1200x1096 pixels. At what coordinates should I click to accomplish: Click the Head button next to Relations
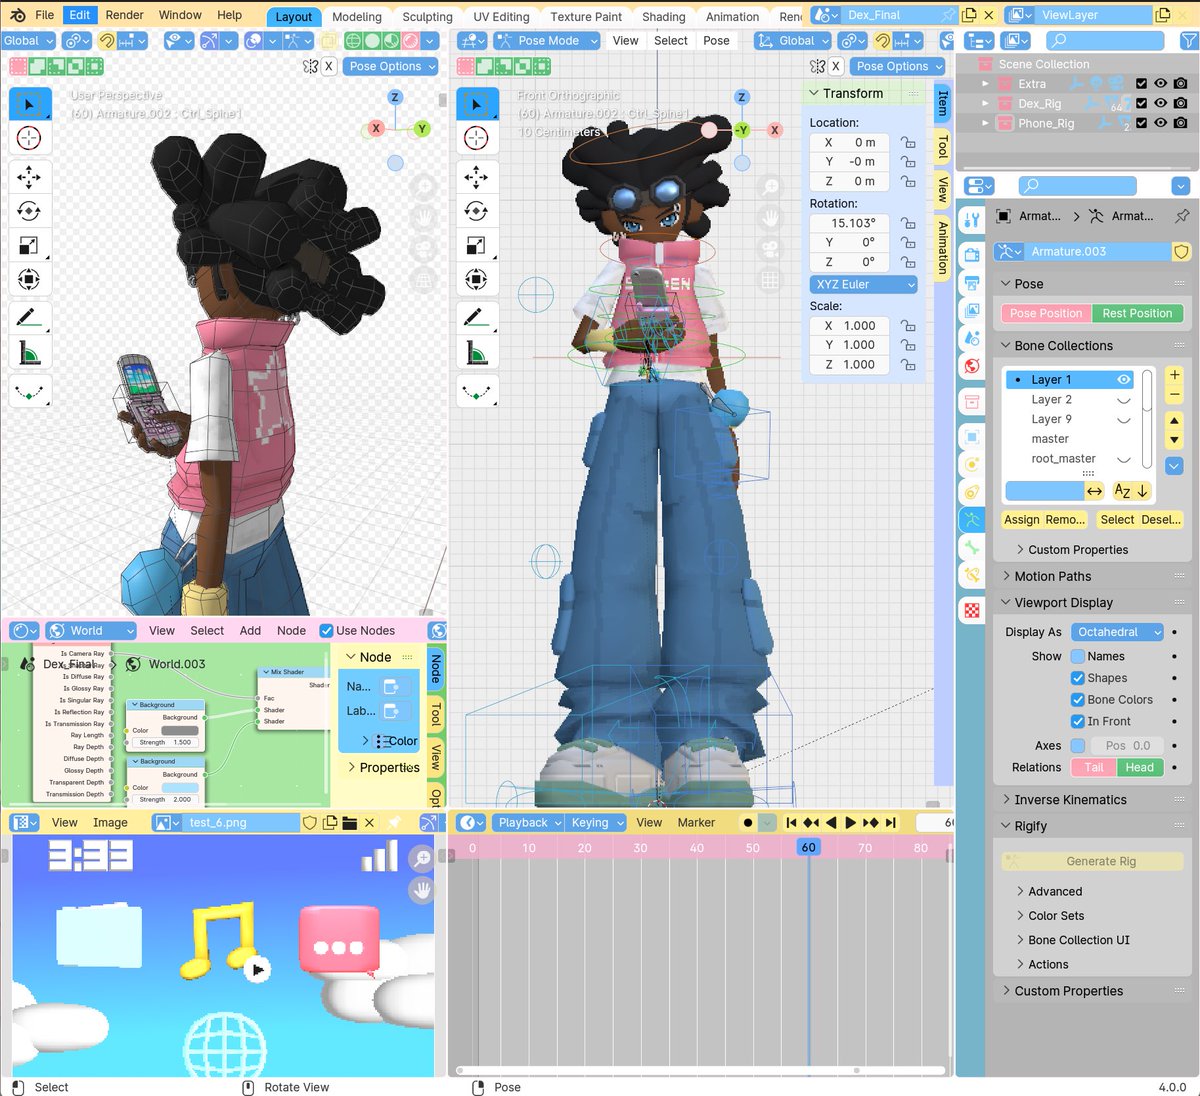pyautogui.click(x=1140, y=768)
